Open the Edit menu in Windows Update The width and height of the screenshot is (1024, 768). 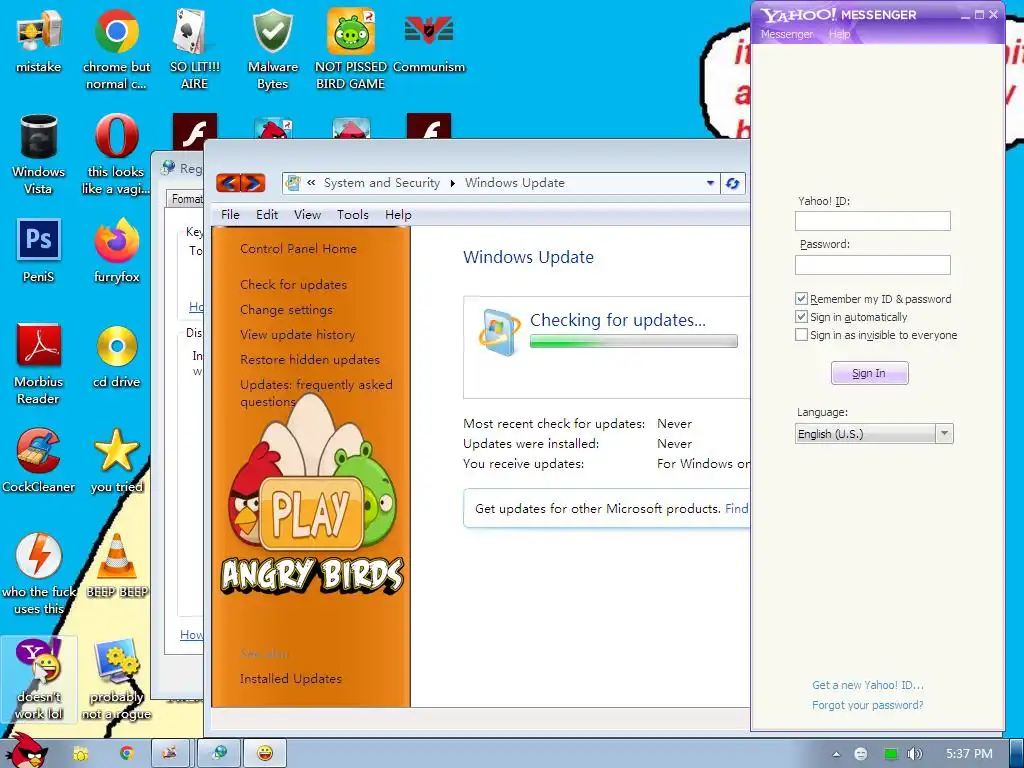click(266, 214)
